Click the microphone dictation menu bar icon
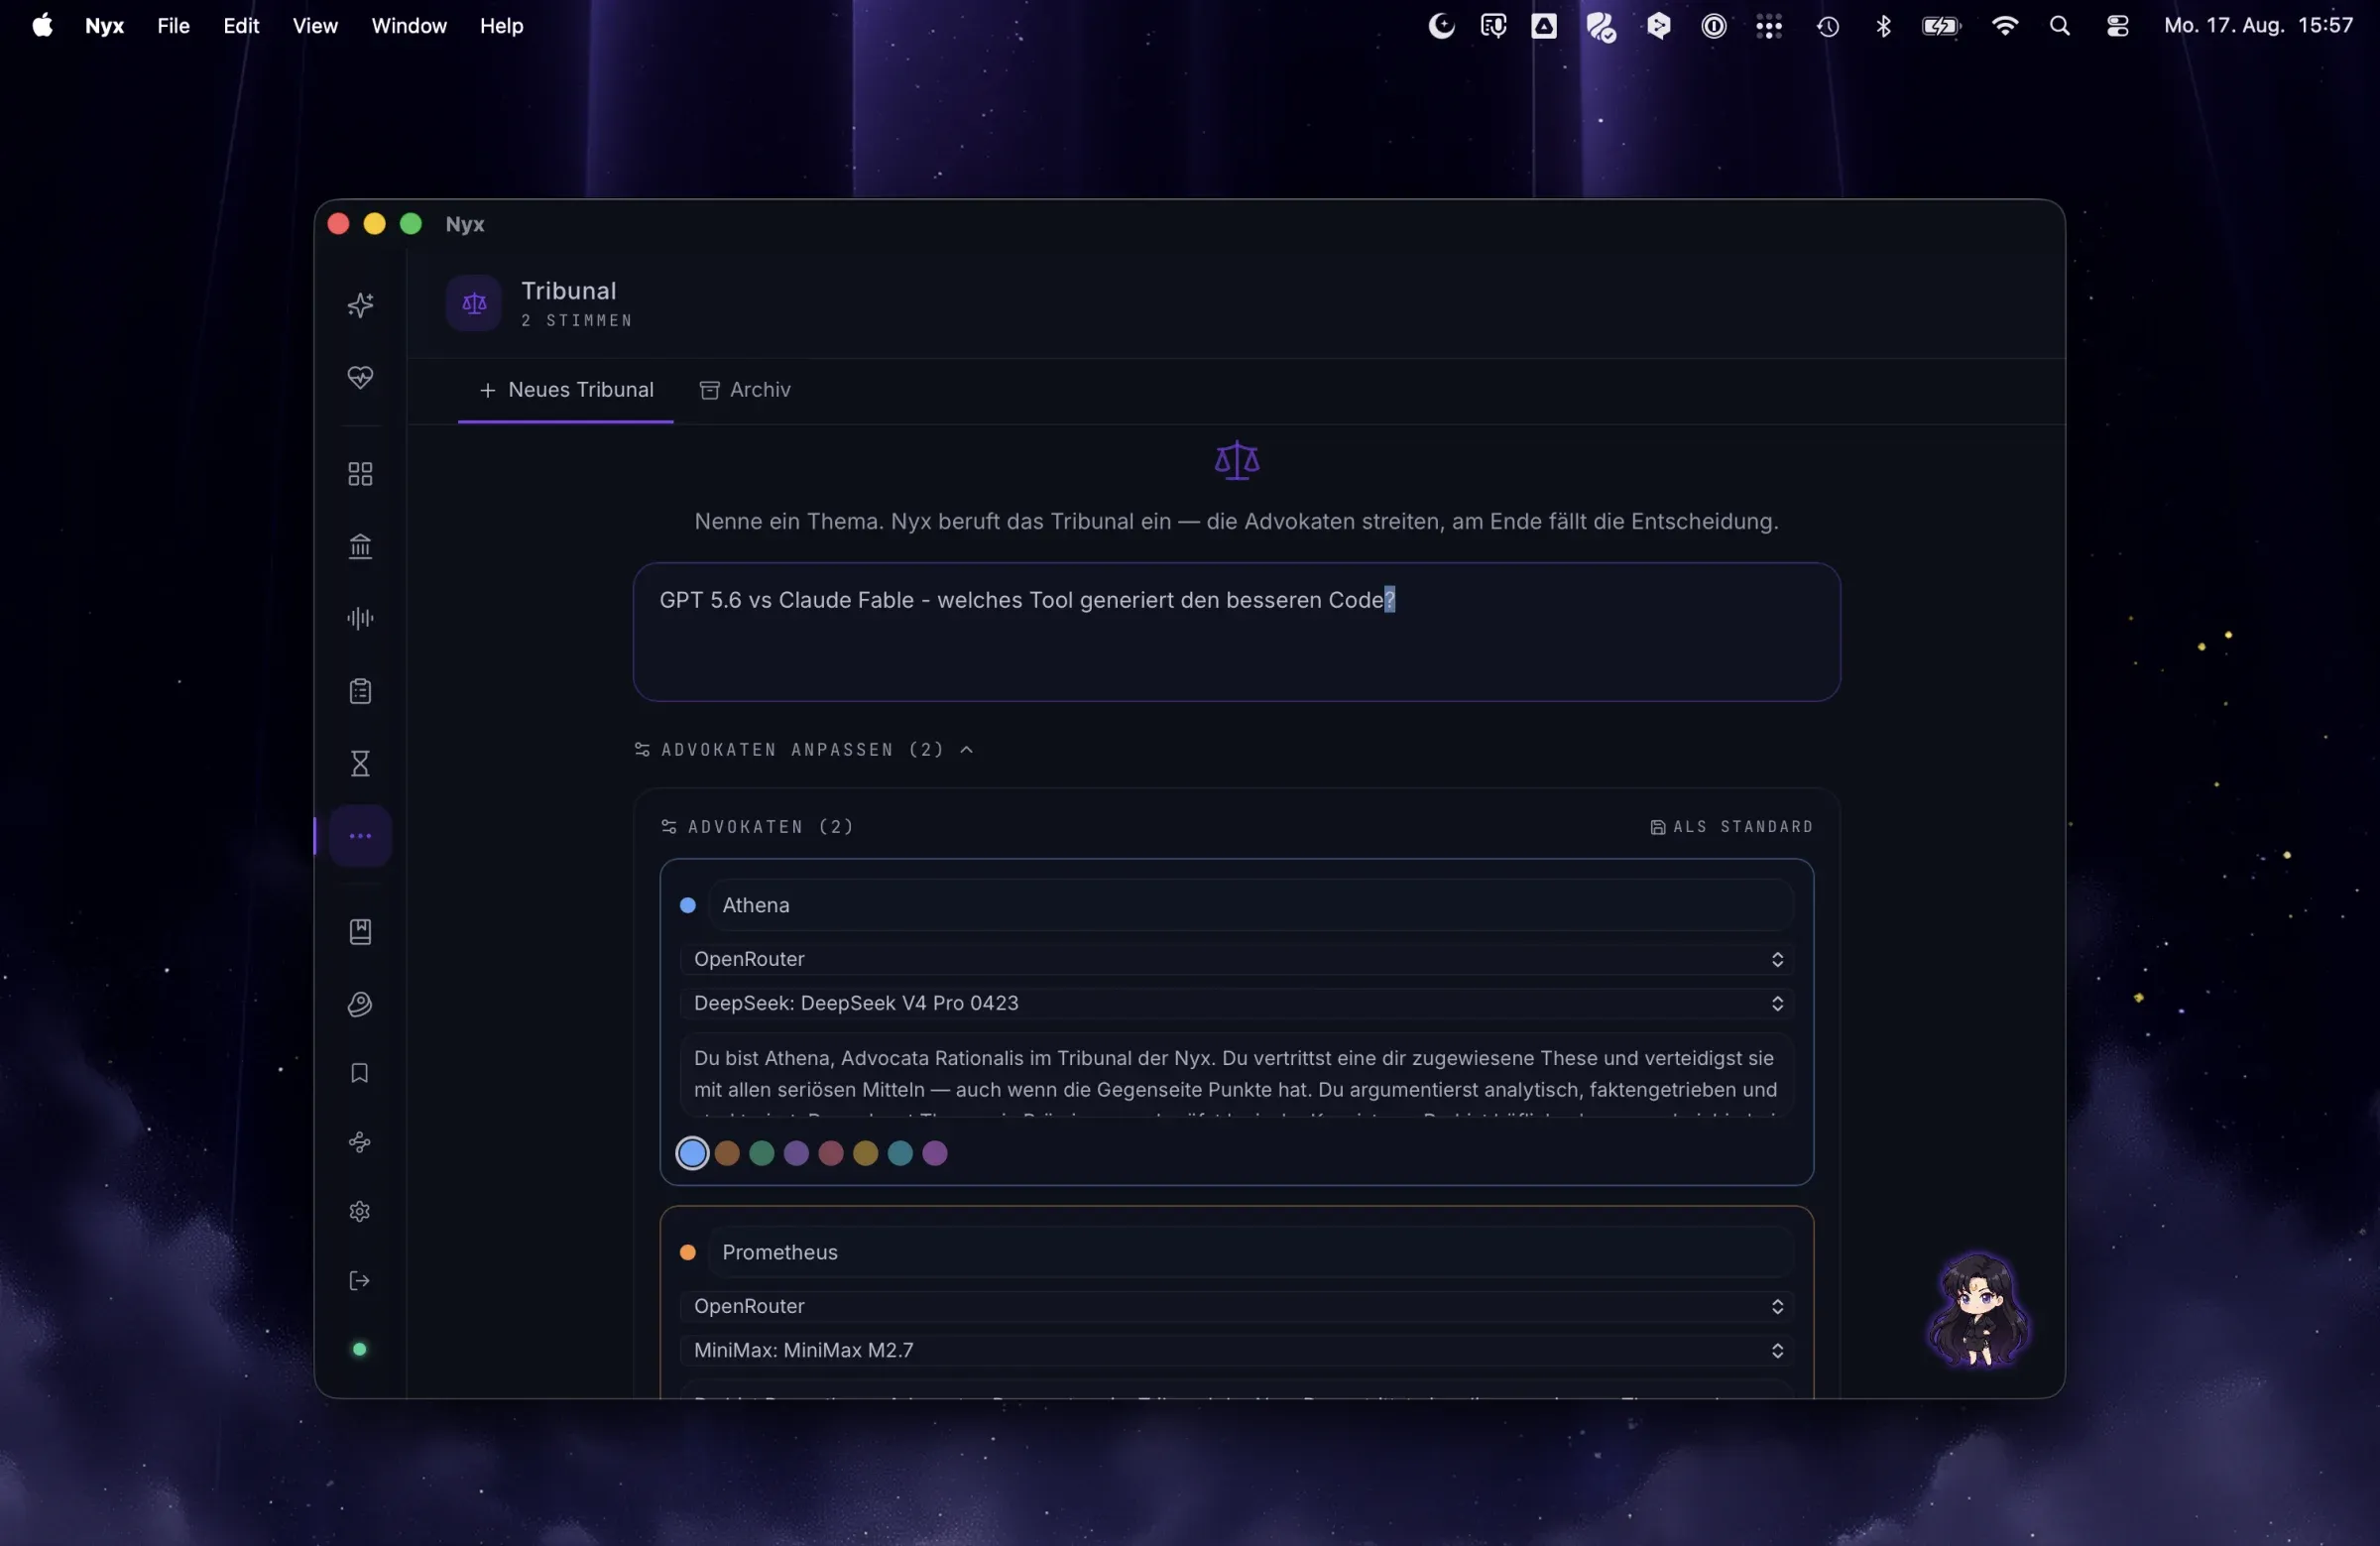Image resolution: width=2380 pixels, height=1546 pixels. [x=1493, y=26]
